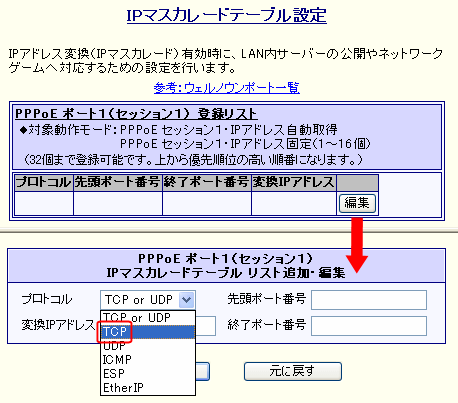458x403 pixels.
Task: Click the 元に戻す button
Action: coord(293,371)
